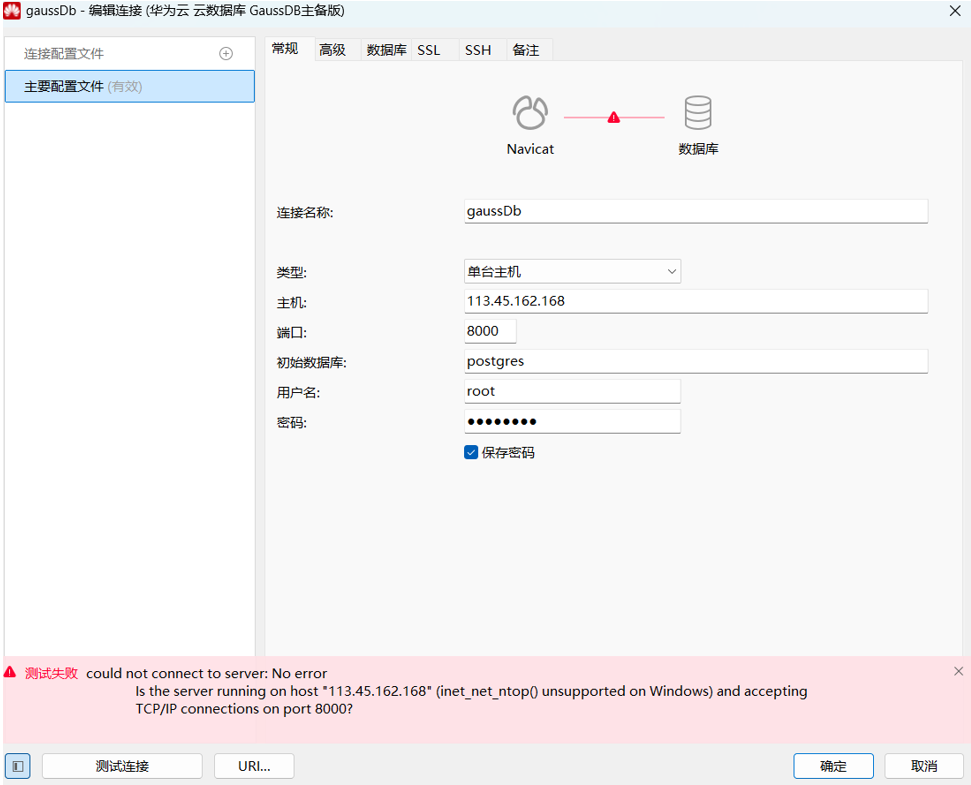
Task: Dismiss the test failed error banner
Action: pos(958,671)
